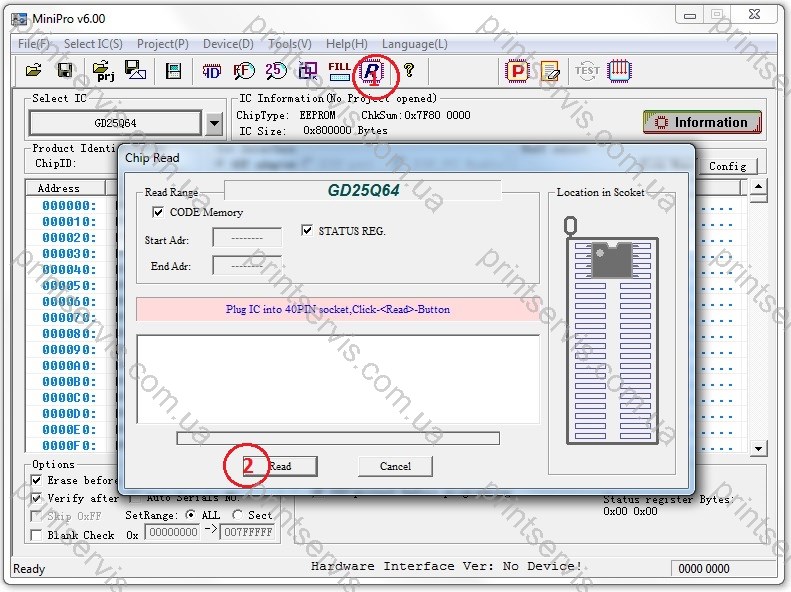Click the GD25Q64 Select IC field
The width and height of the screenshot is (791, 592).
click(x=116, y=123)
